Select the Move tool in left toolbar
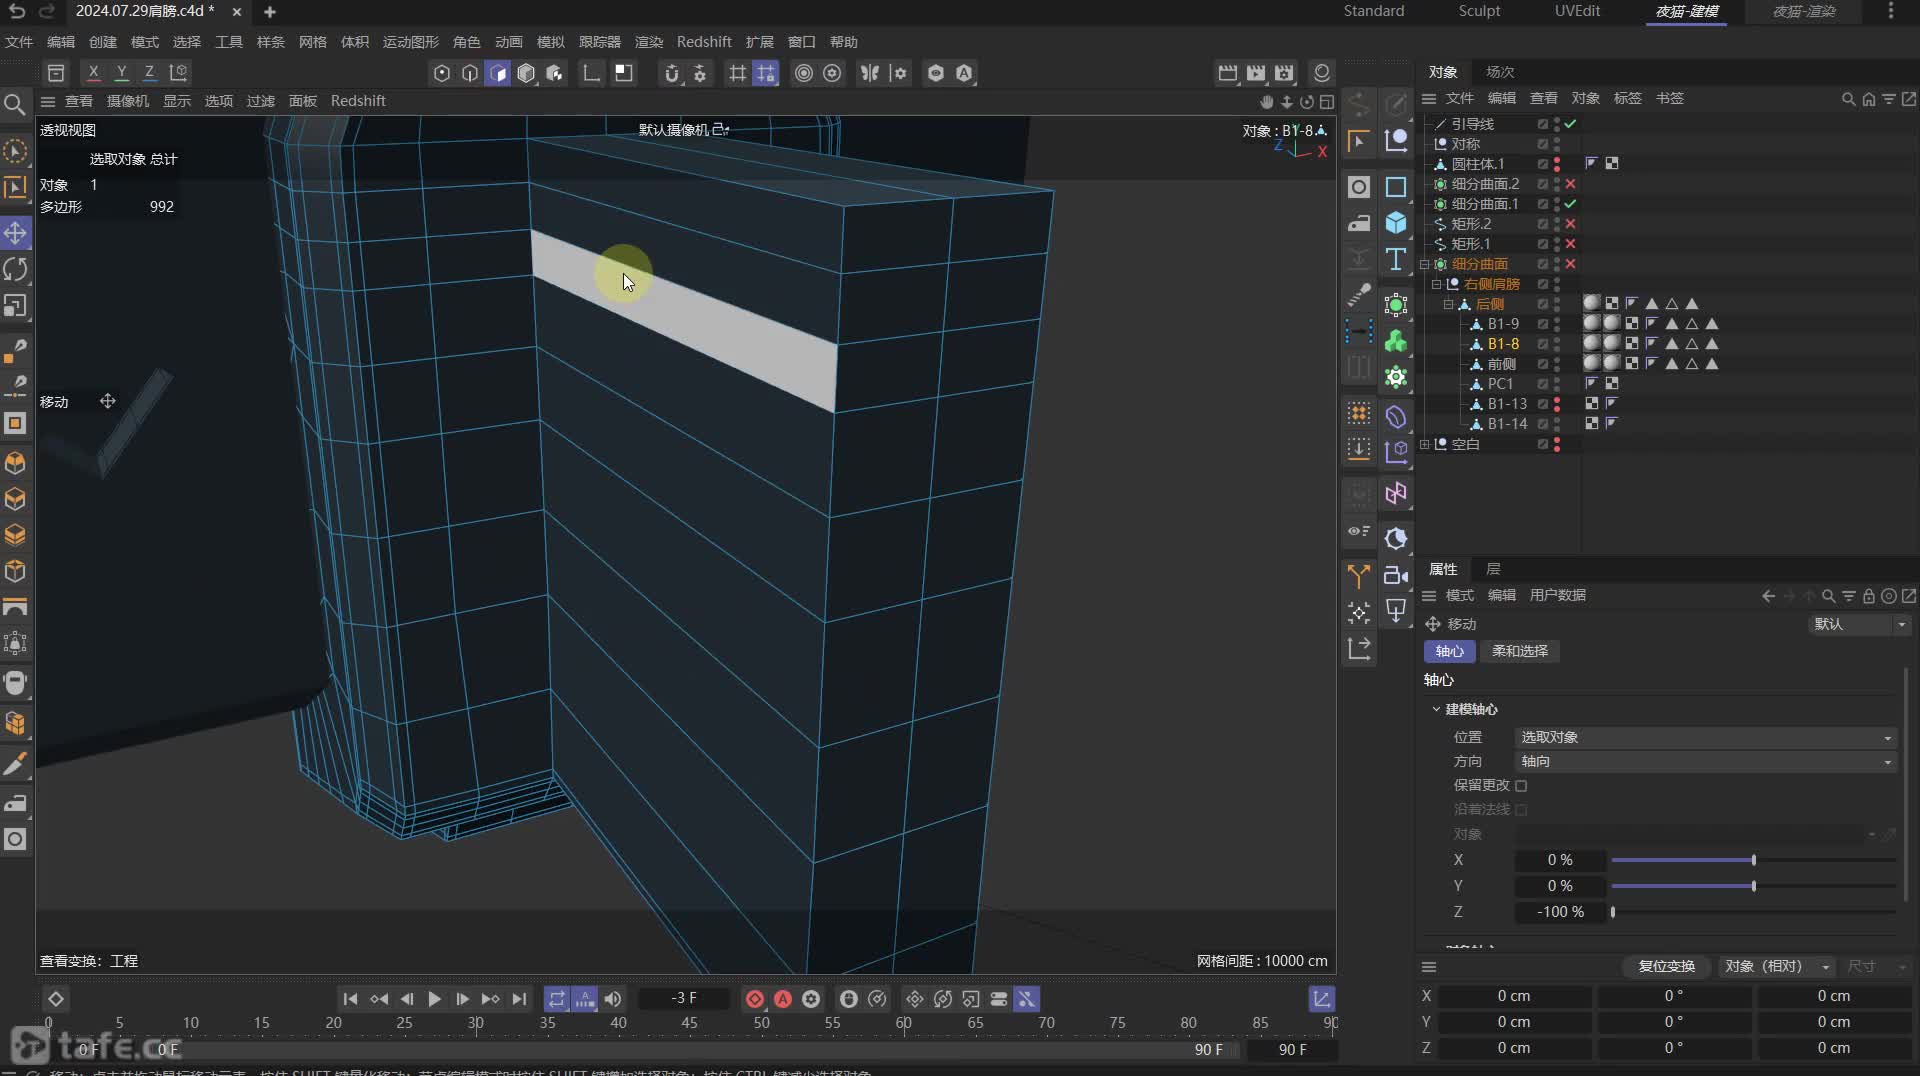 [15, 234]
